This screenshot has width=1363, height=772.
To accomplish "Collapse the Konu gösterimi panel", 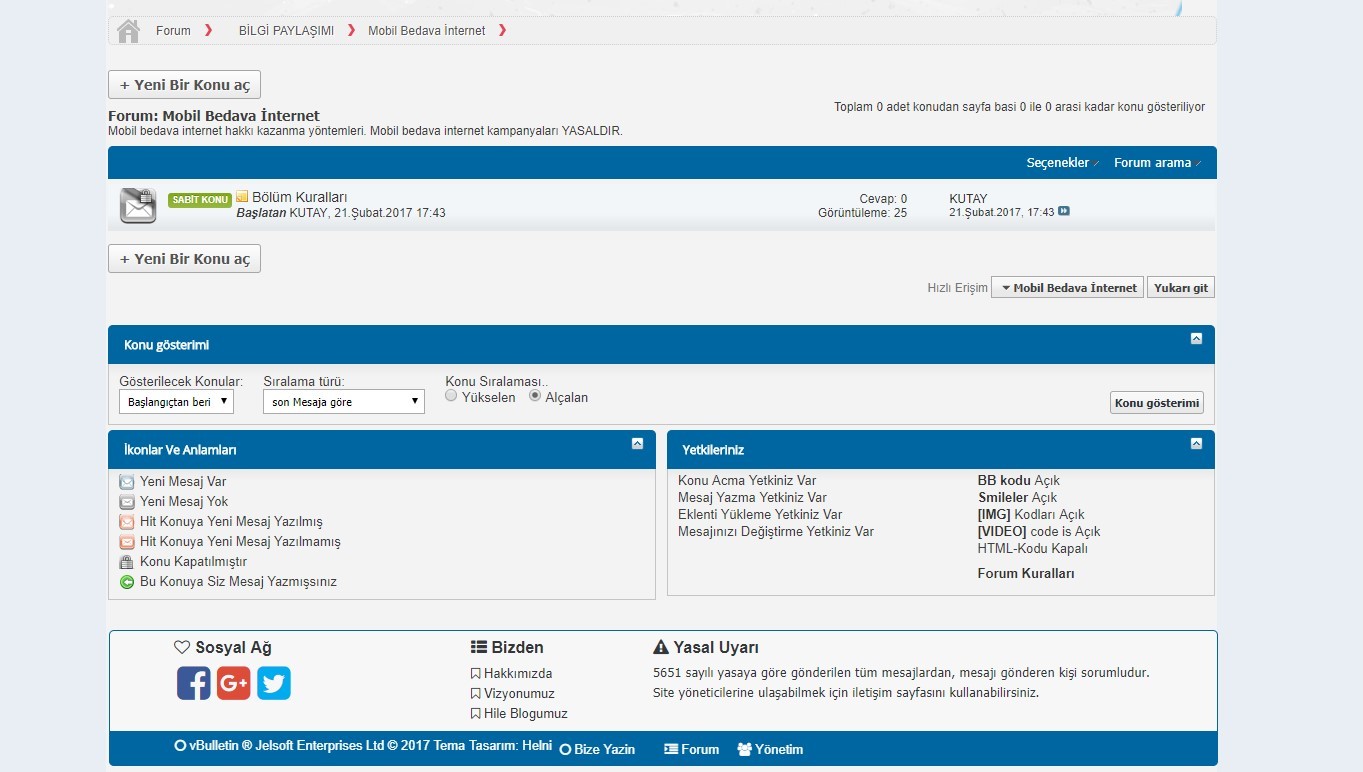I will coord(1196,339).
